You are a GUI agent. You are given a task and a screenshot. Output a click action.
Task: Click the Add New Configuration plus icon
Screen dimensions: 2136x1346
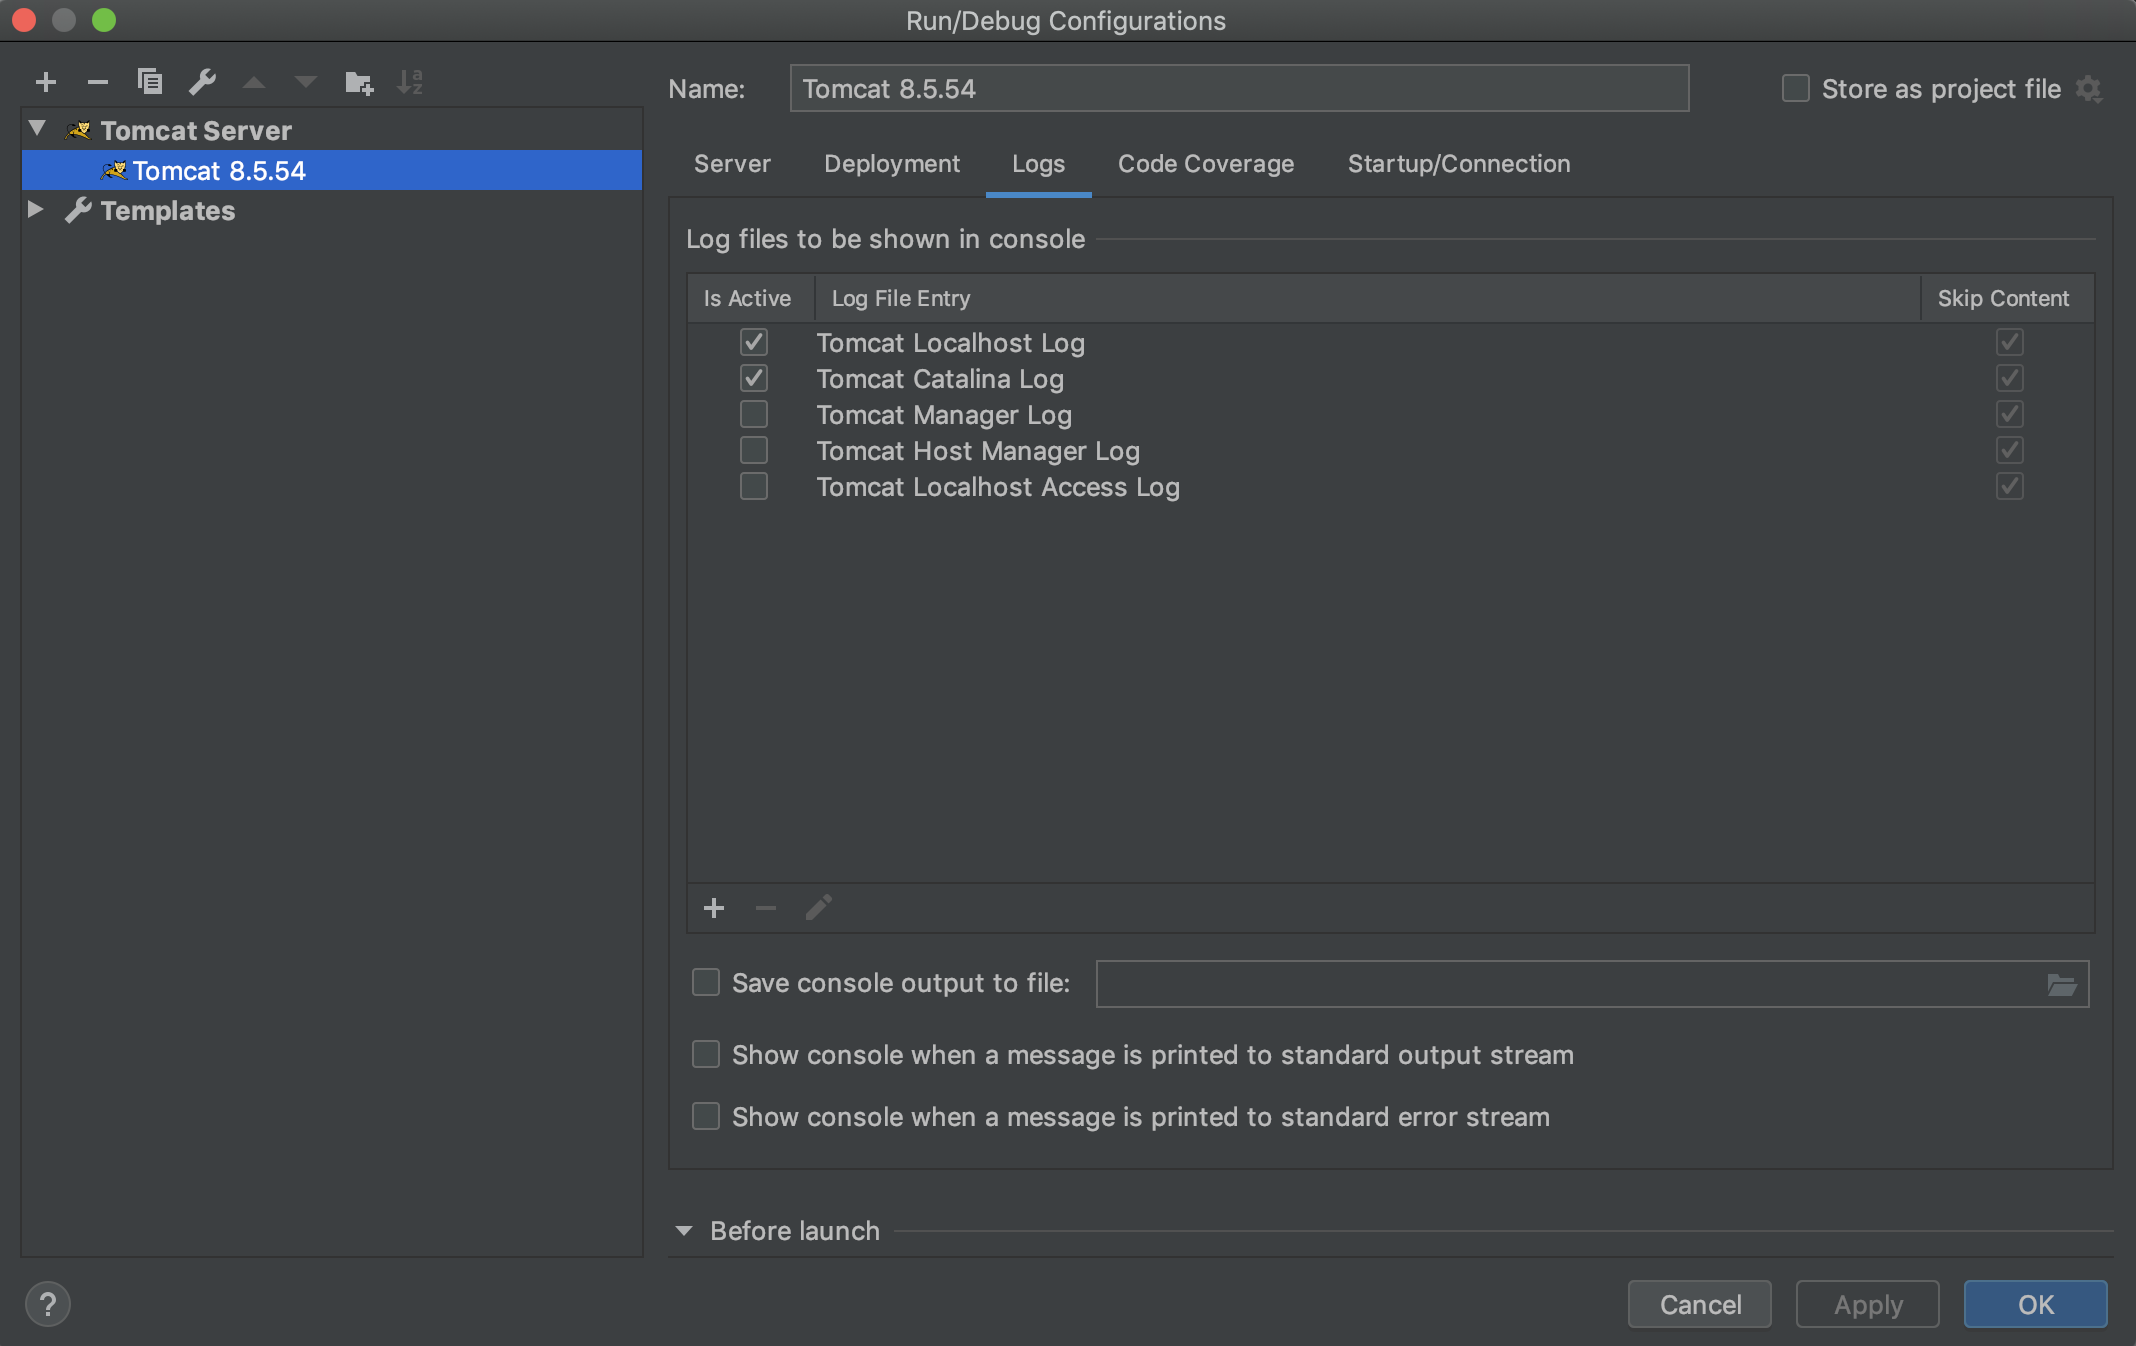[x=46, y=82]
